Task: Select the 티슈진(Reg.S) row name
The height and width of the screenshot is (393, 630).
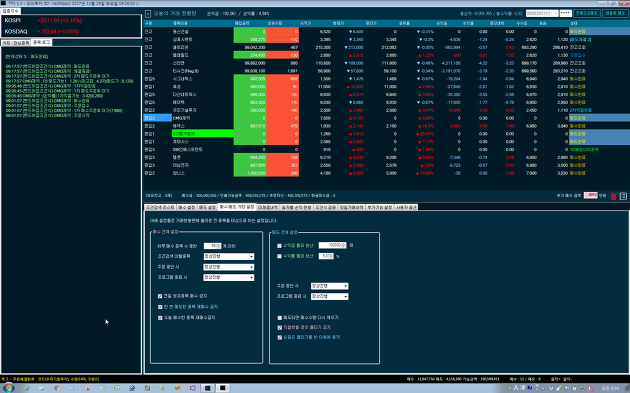Action: click(x=186, y=71)
